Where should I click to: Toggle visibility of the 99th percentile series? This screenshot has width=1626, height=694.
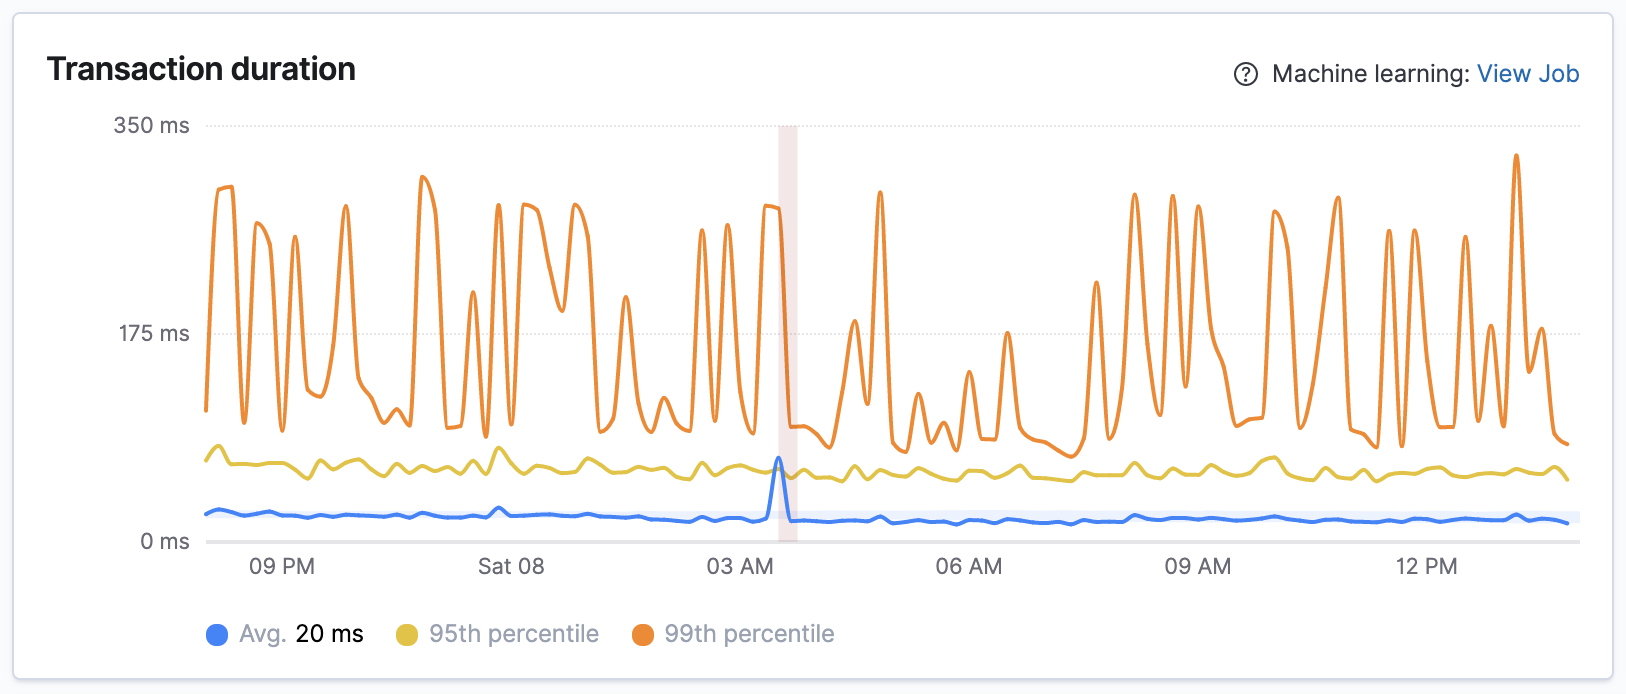click(x=733, y=633)
